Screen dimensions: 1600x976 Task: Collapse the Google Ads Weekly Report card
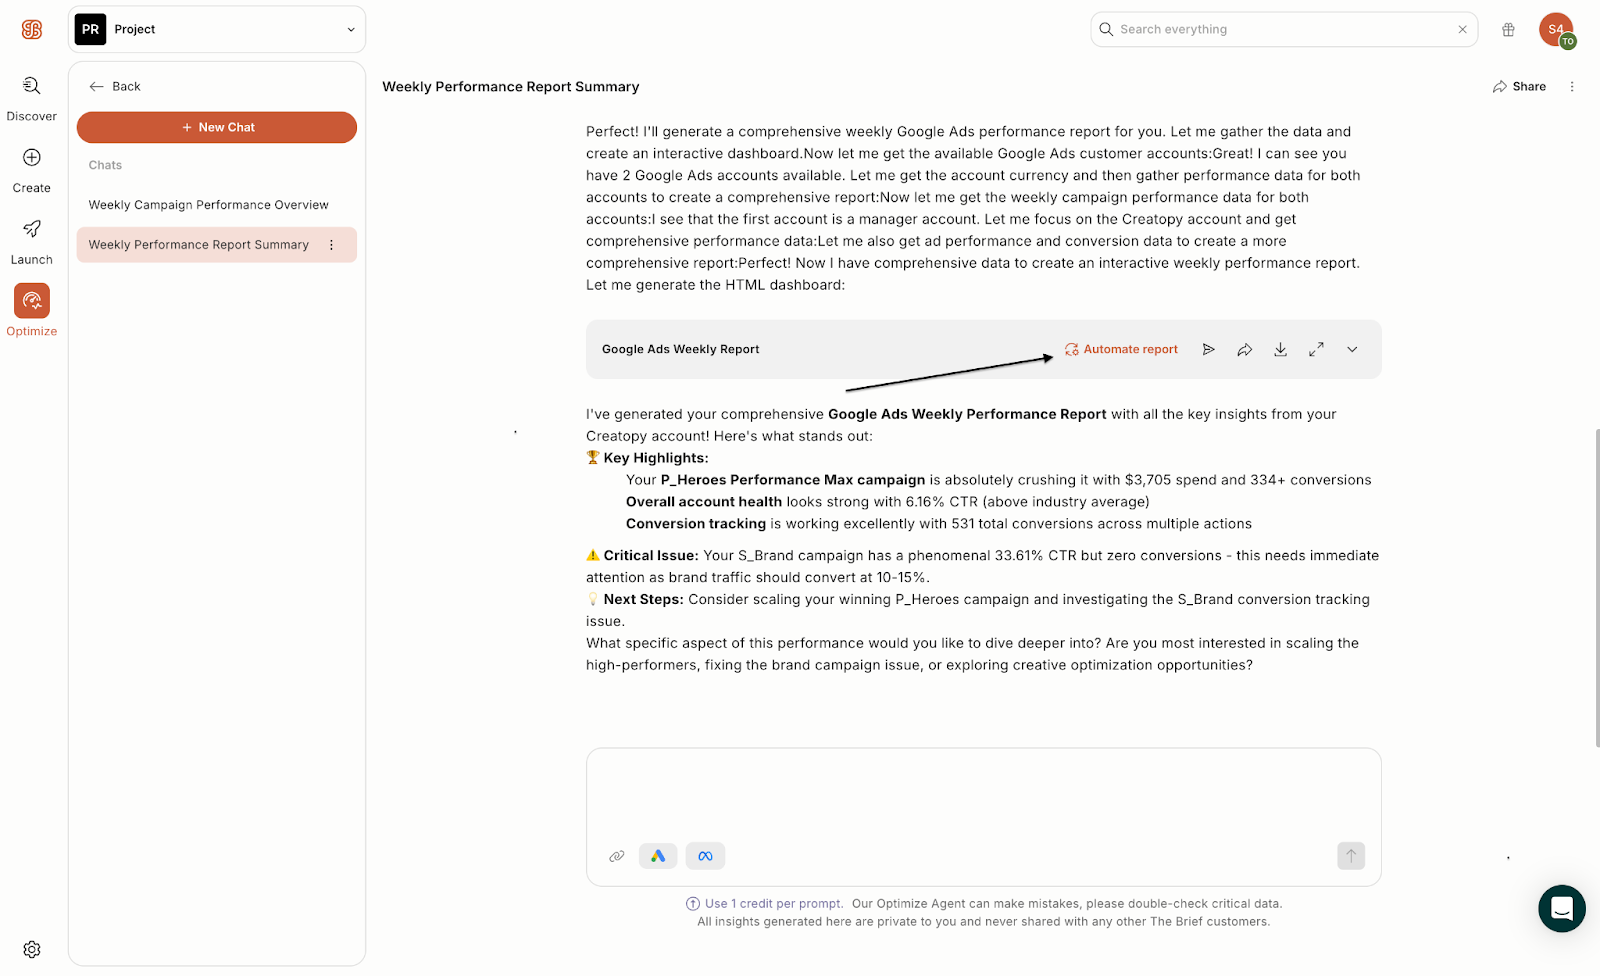[1352, 349]
